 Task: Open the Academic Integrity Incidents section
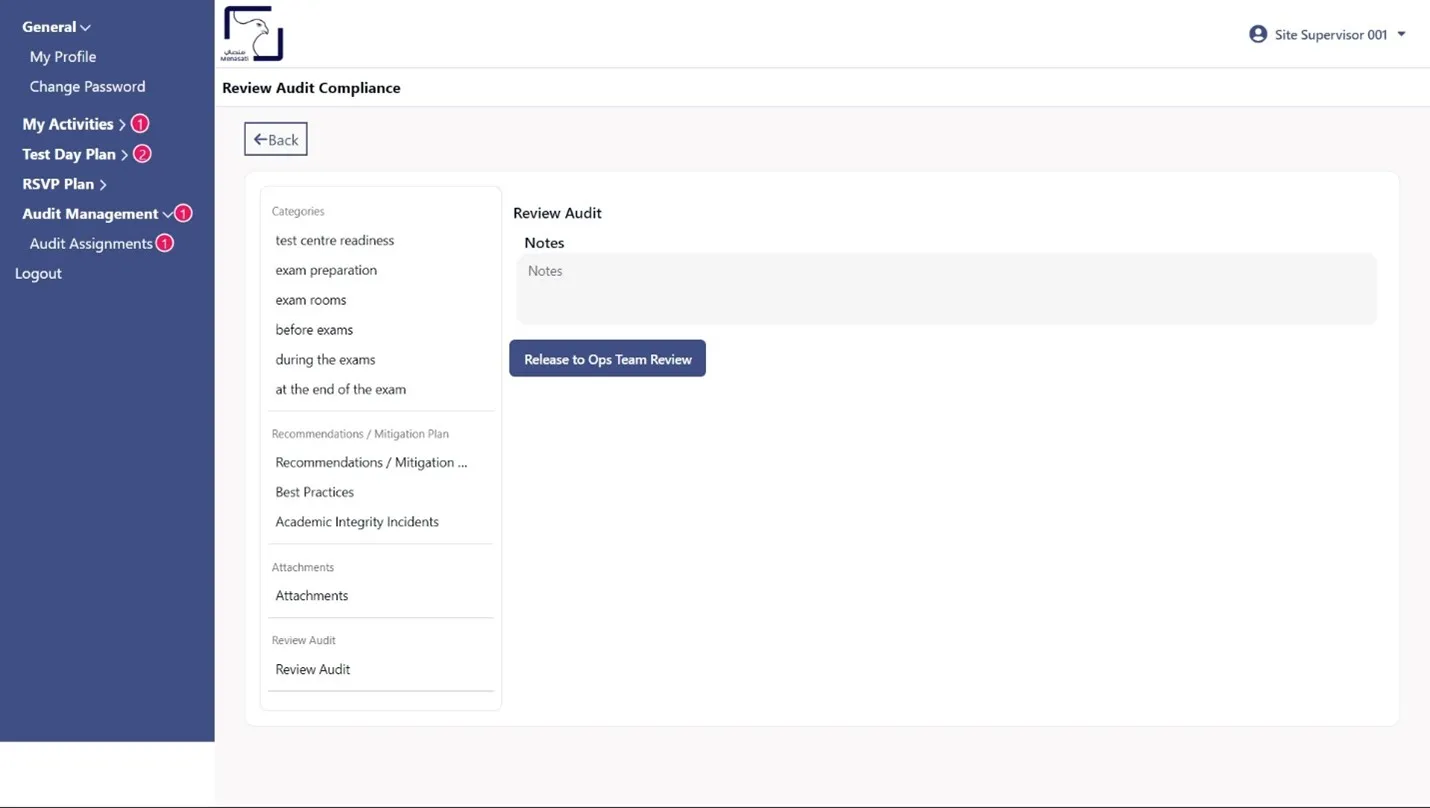coord(357,522)
